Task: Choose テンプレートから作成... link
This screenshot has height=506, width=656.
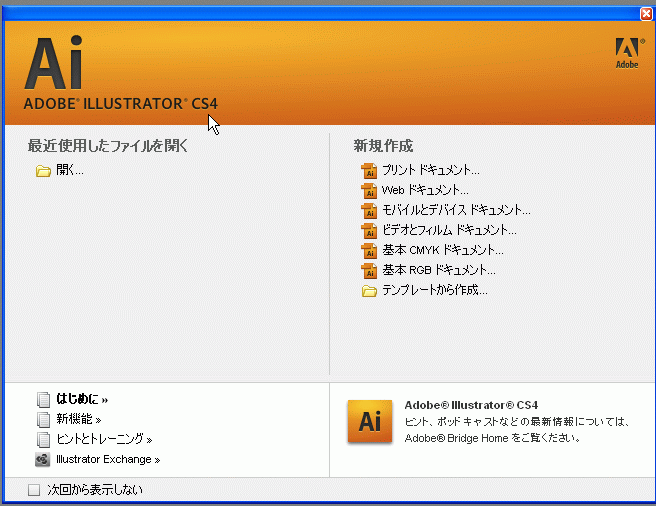Action: click(435, 290)
